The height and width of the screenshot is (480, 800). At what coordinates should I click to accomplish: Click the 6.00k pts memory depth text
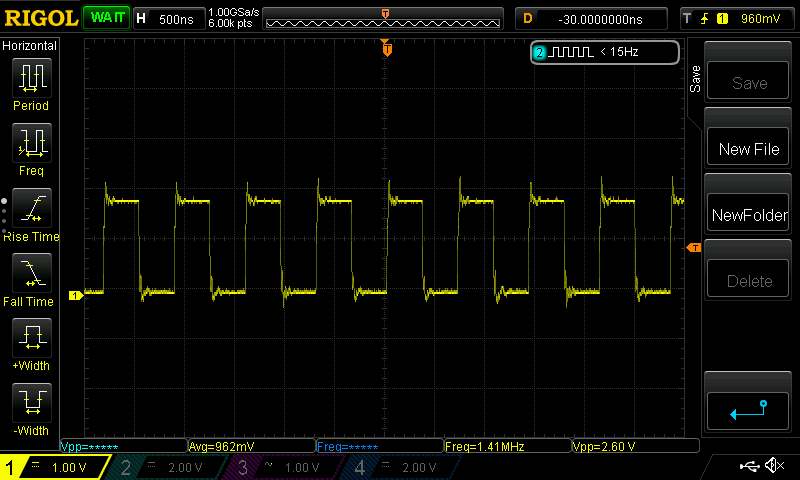tap(231, 23)
